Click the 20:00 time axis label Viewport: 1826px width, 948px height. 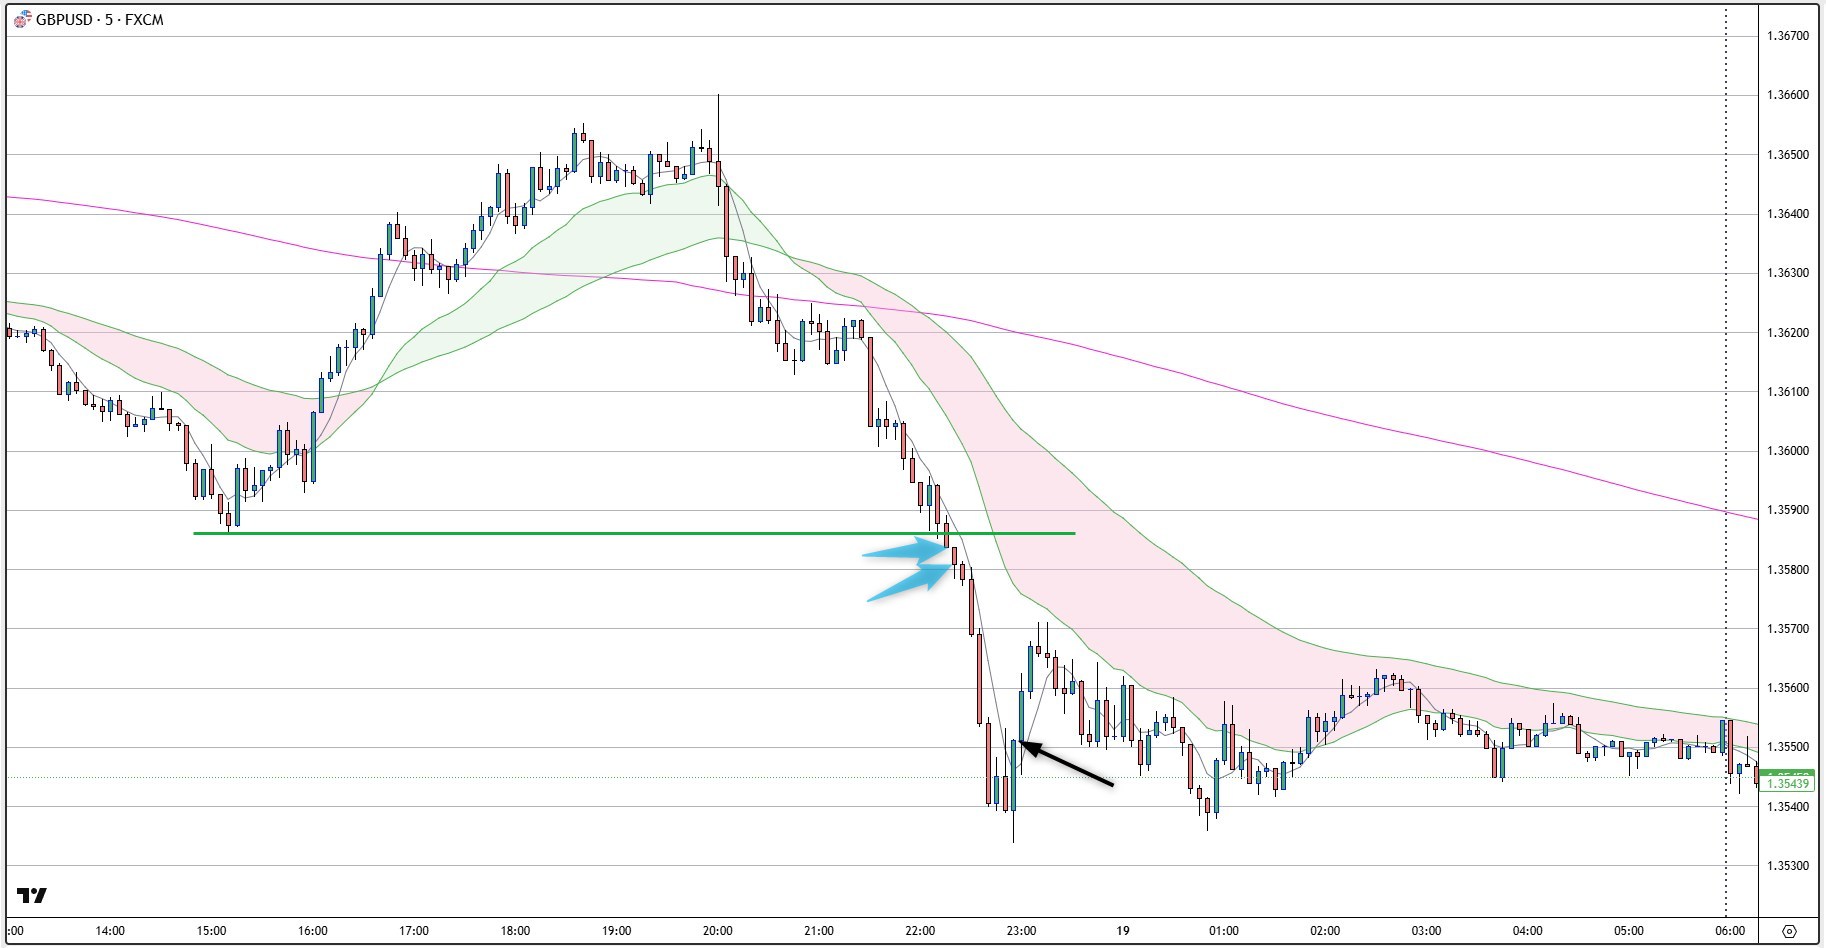(x=717, y=931)
